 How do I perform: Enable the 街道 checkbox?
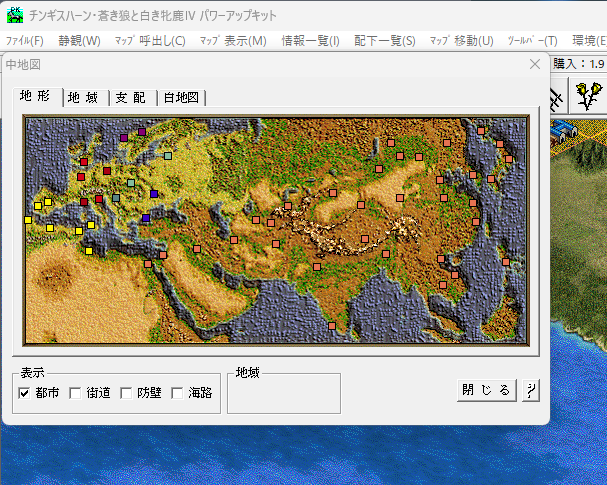pos(75,393)
